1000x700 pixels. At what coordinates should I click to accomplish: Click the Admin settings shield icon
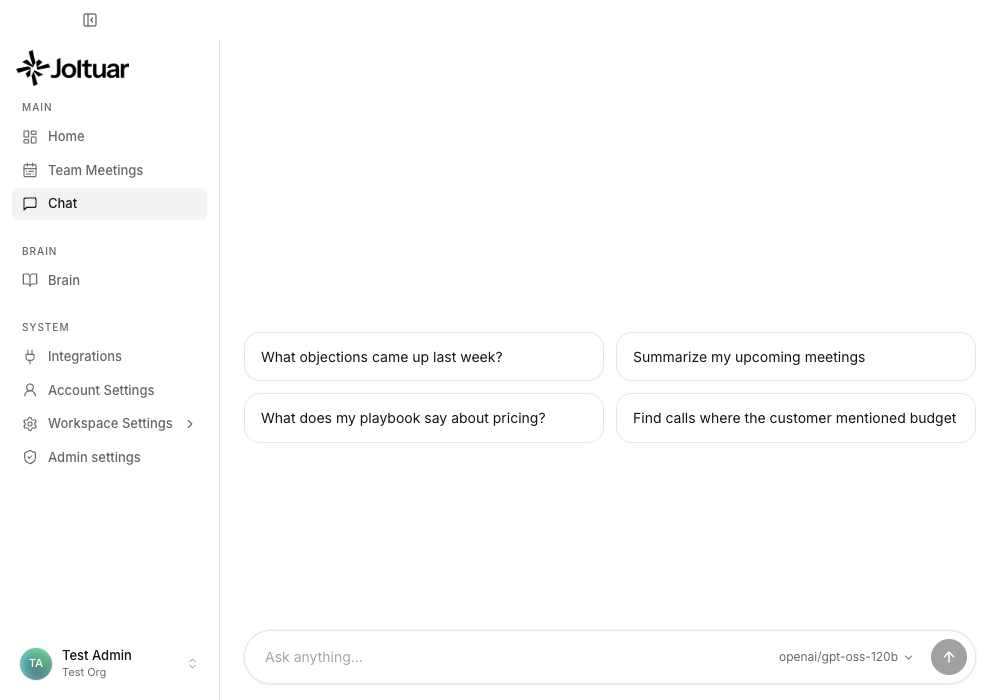(30, 457)
